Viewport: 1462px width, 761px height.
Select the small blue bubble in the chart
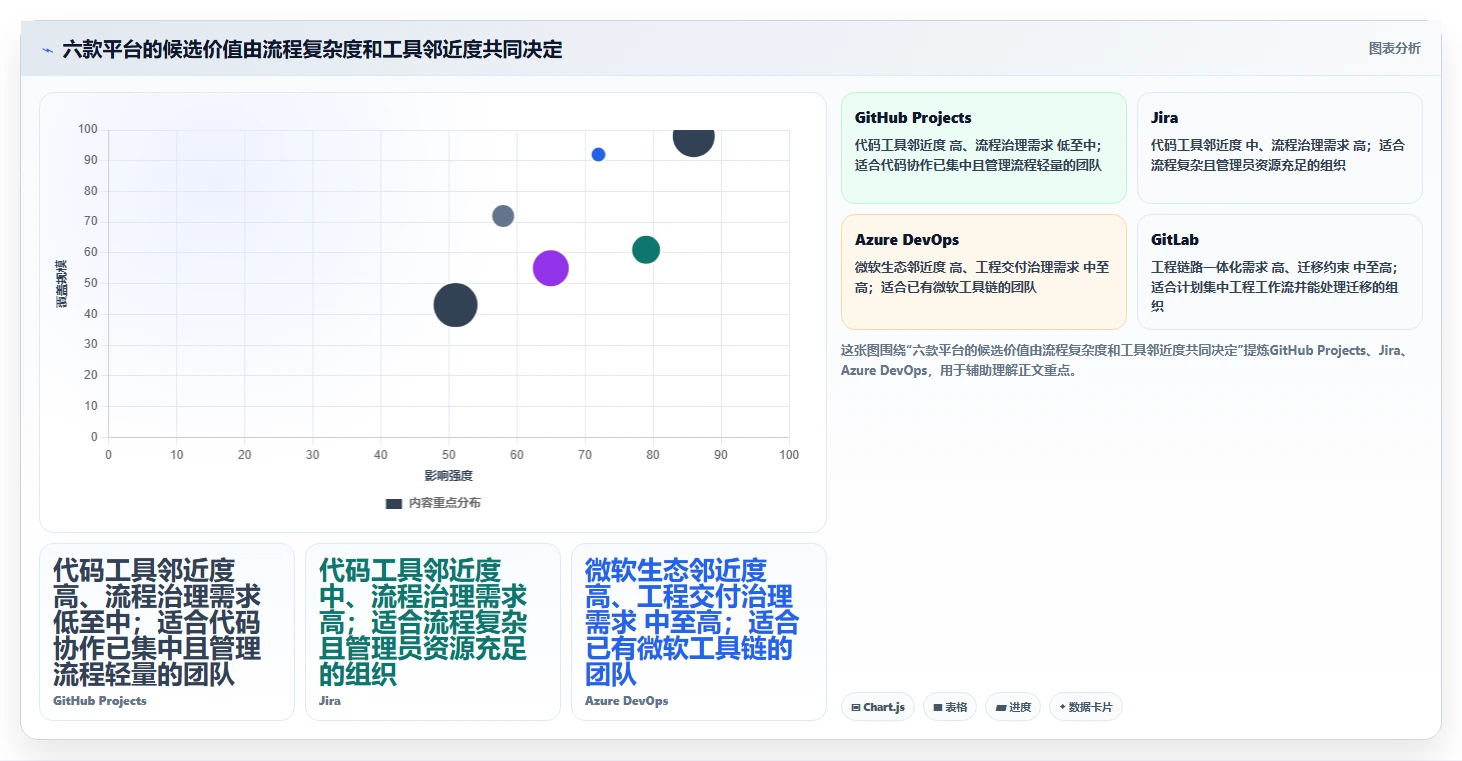(598, 155)
